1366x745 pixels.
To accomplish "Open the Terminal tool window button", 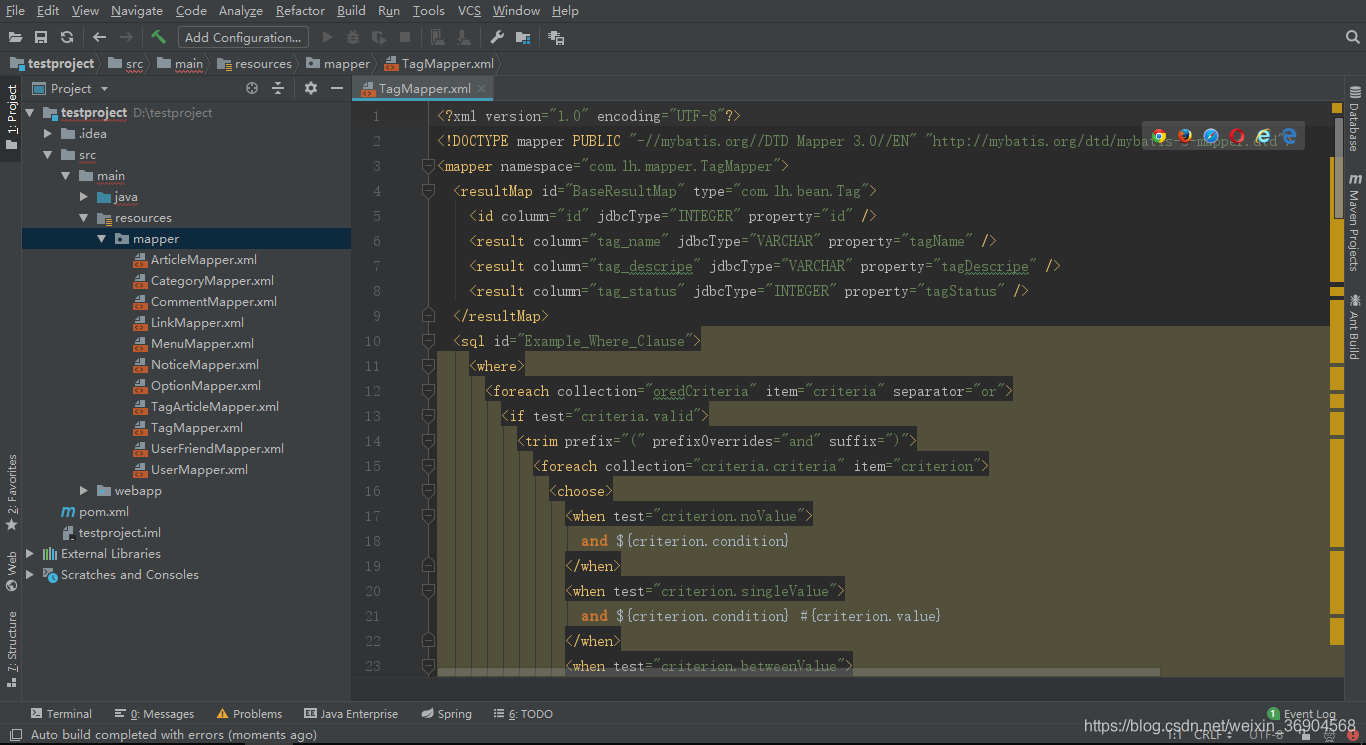I will (61, 714).
